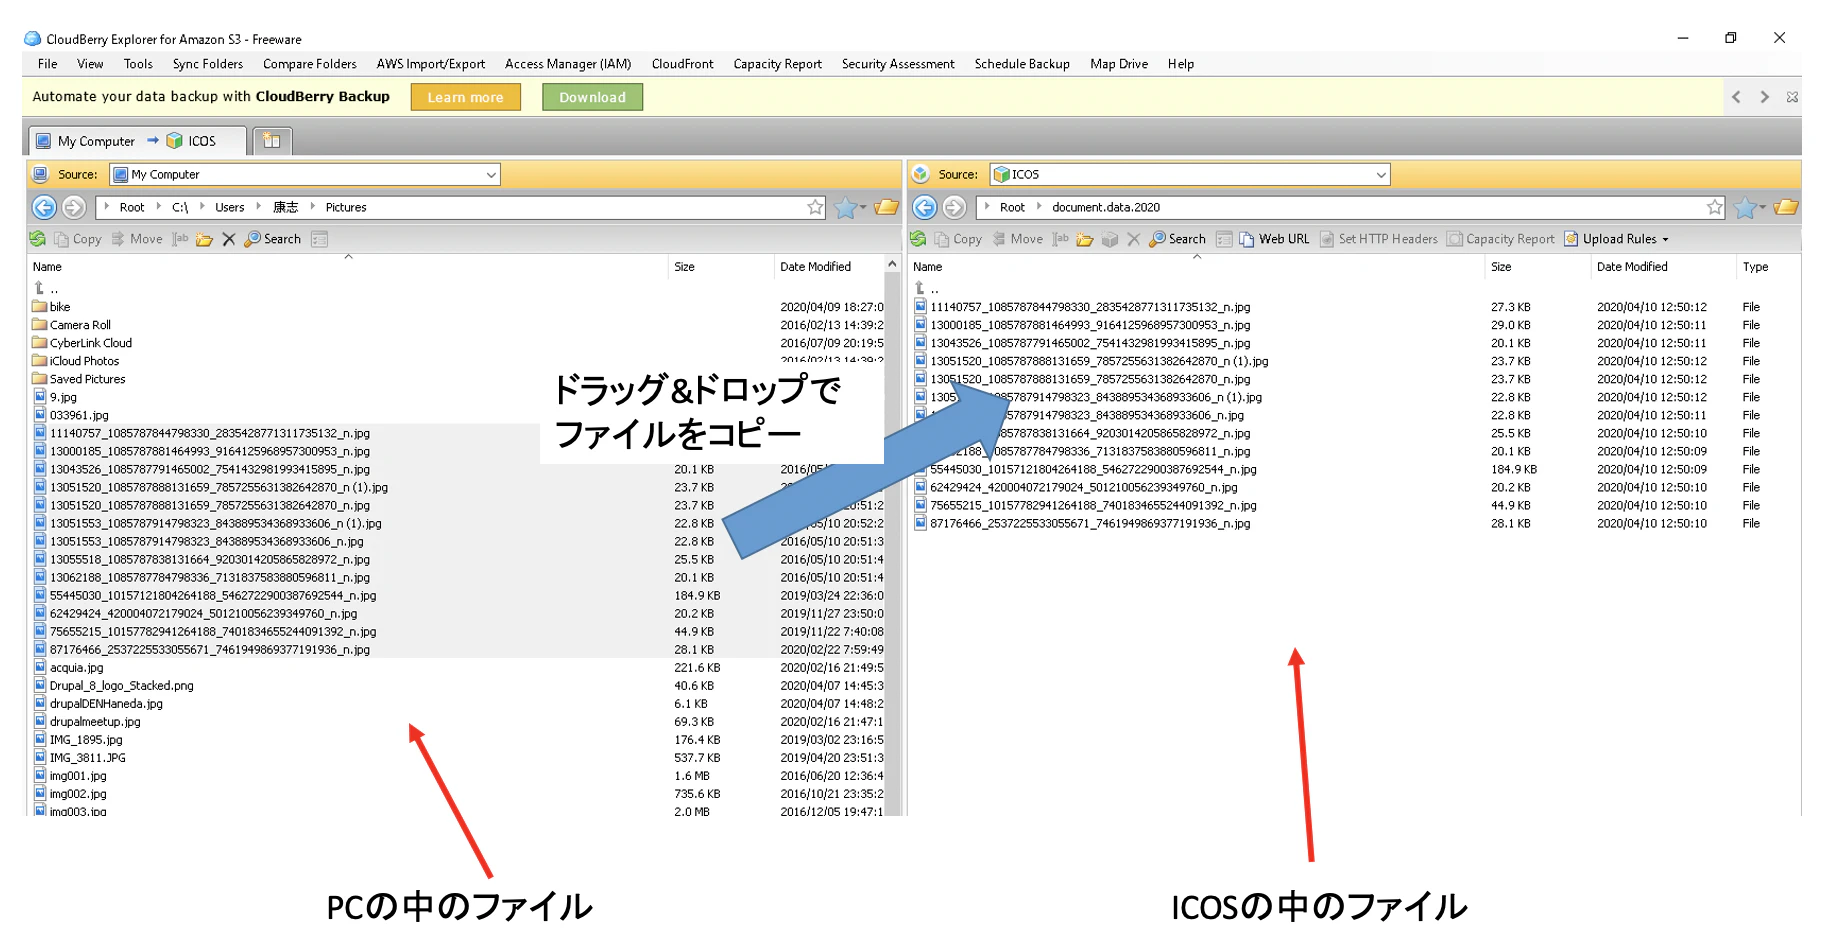This screenshot has width=1836, height=948.
Task: Refresh the ICOS pane file list
Action: (918, 239)
